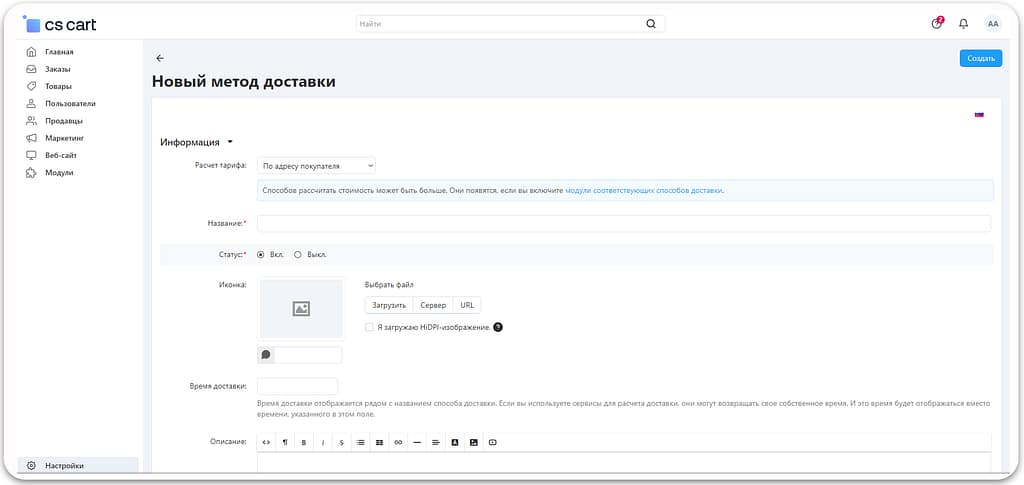Screen dimensions: 1024x485
Task: Select the 'Вкл.' status radio button
Action: point(262,254)
